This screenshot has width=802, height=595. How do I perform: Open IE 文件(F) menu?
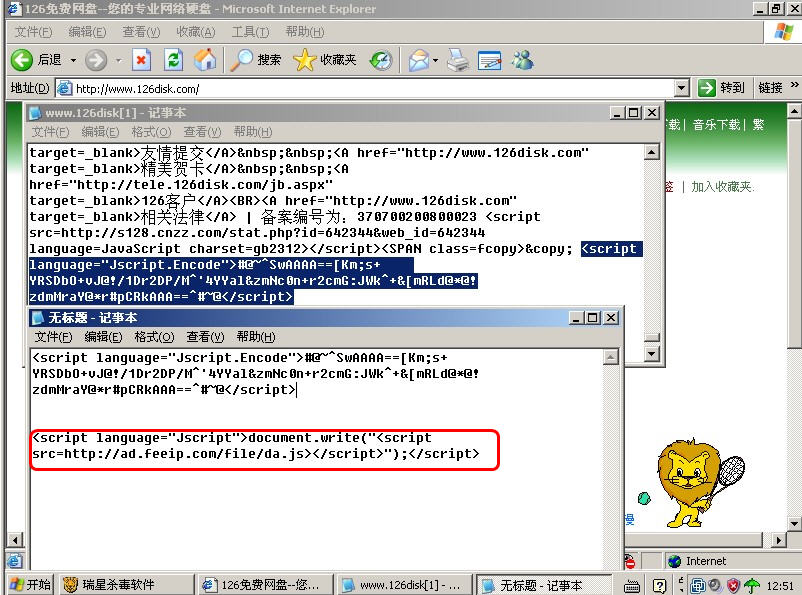tap(33, 32)
